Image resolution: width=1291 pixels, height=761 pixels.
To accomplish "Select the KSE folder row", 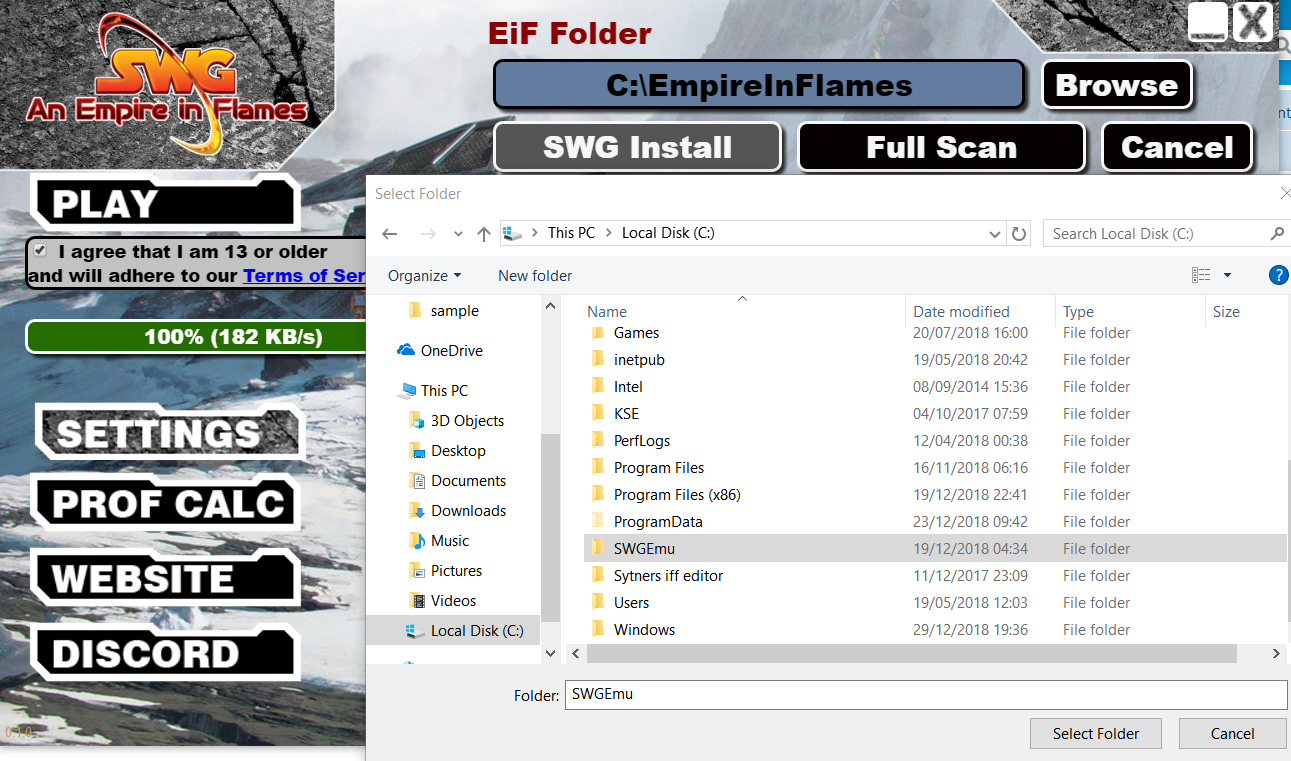I will point(935,414).
